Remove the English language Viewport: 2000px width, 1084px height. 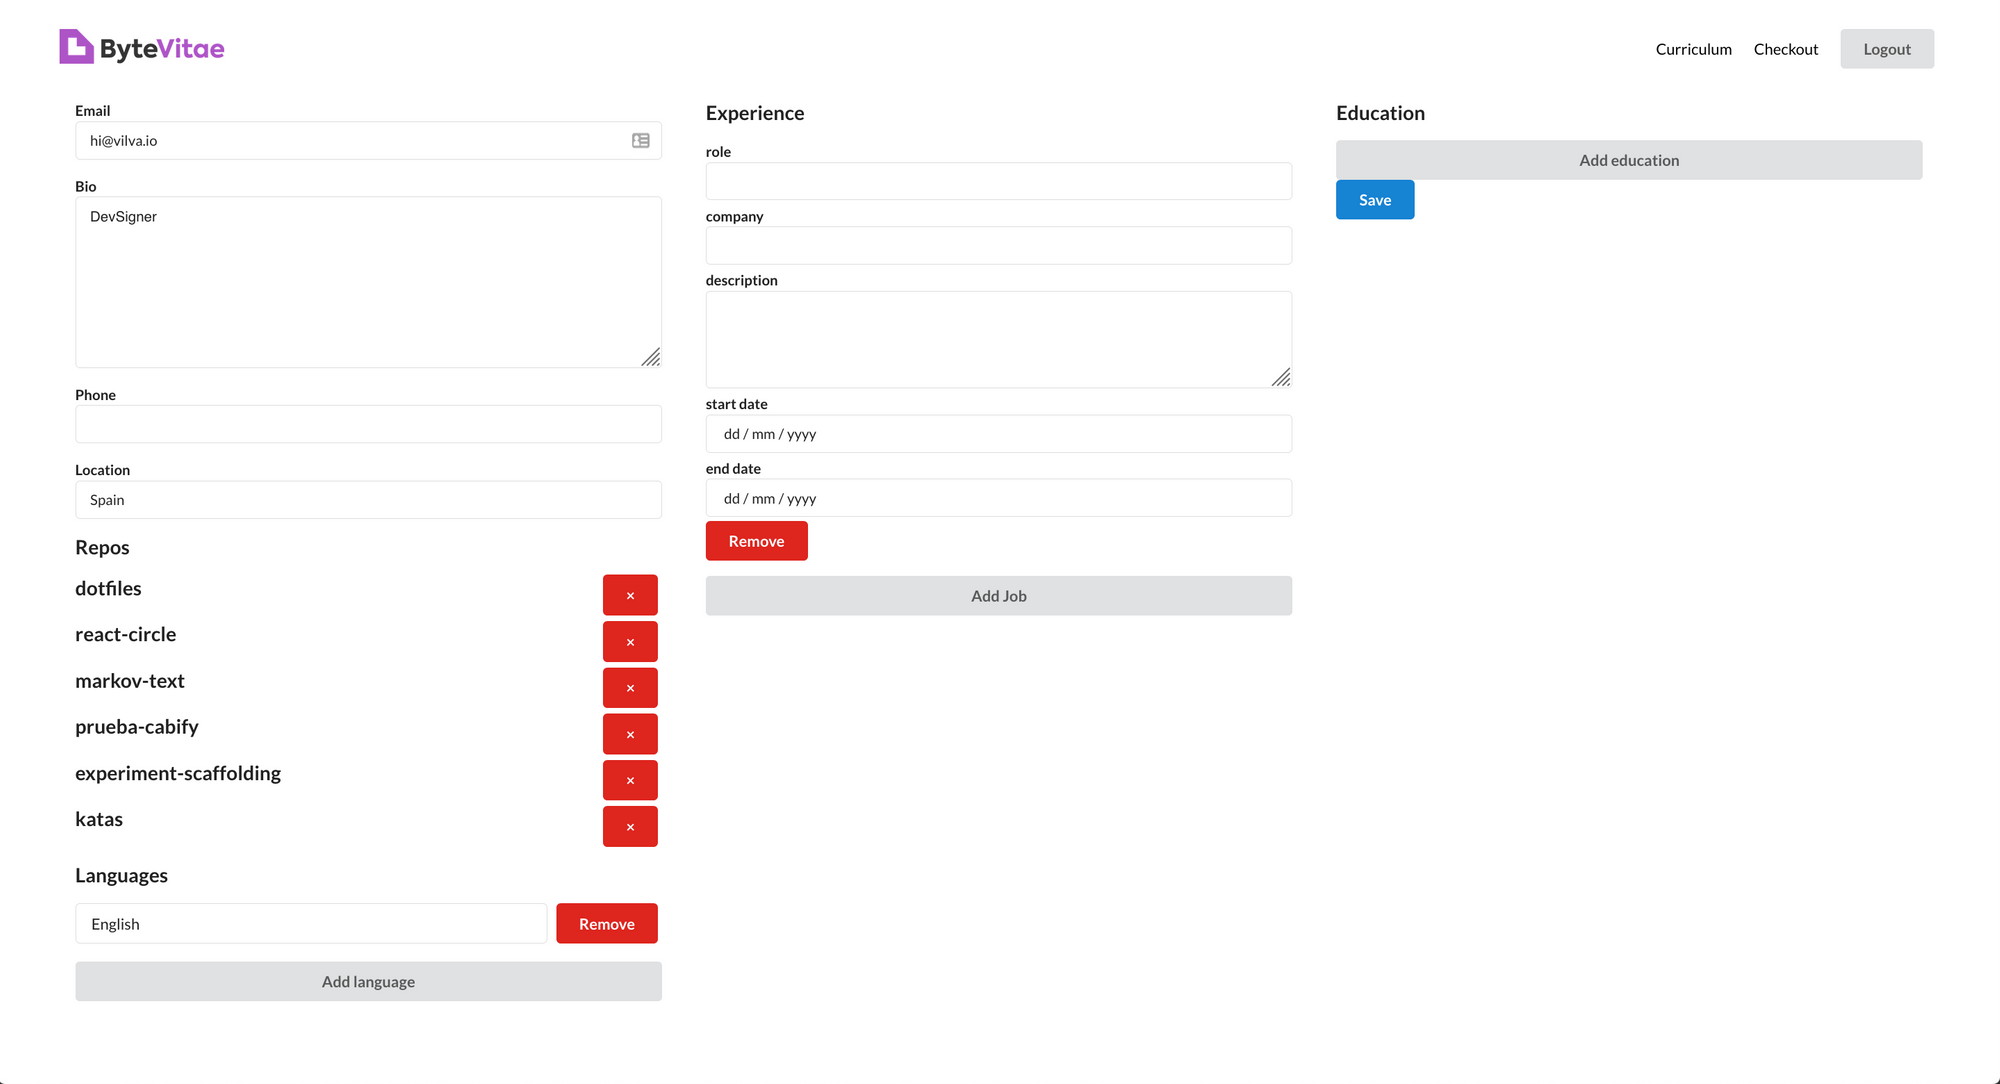[x=607, y=923]
